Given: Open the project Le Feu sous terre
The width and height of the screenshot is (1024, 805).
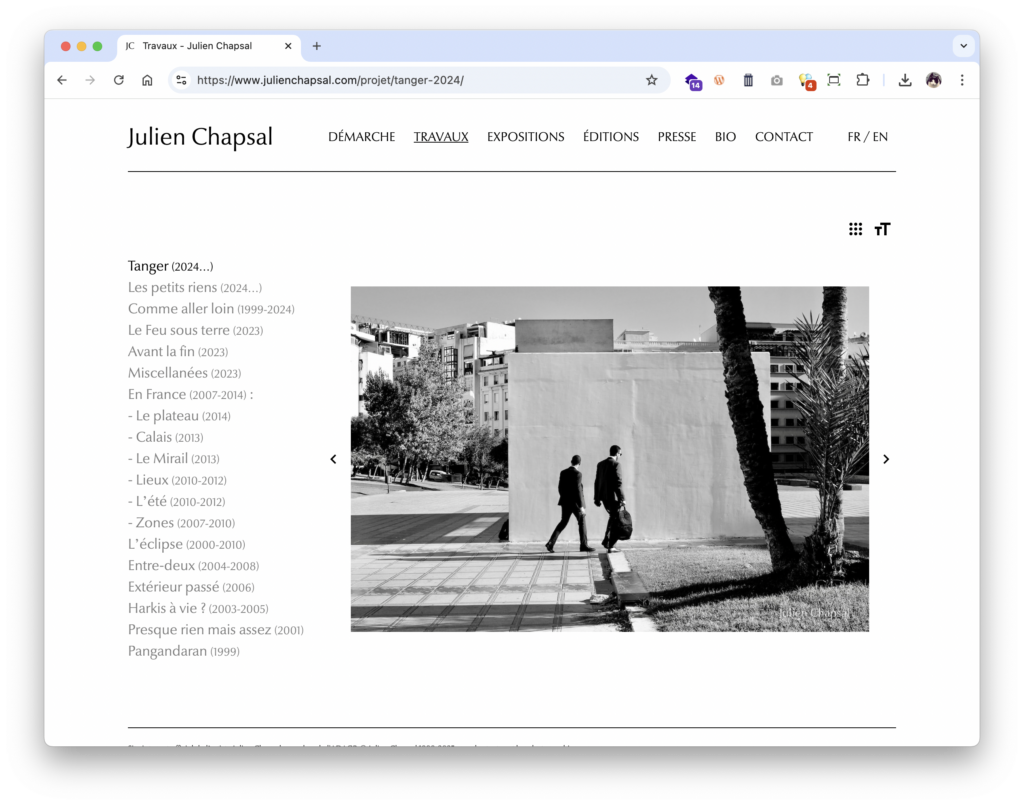Looking at the screenshot, I should [x=195, y=330].
